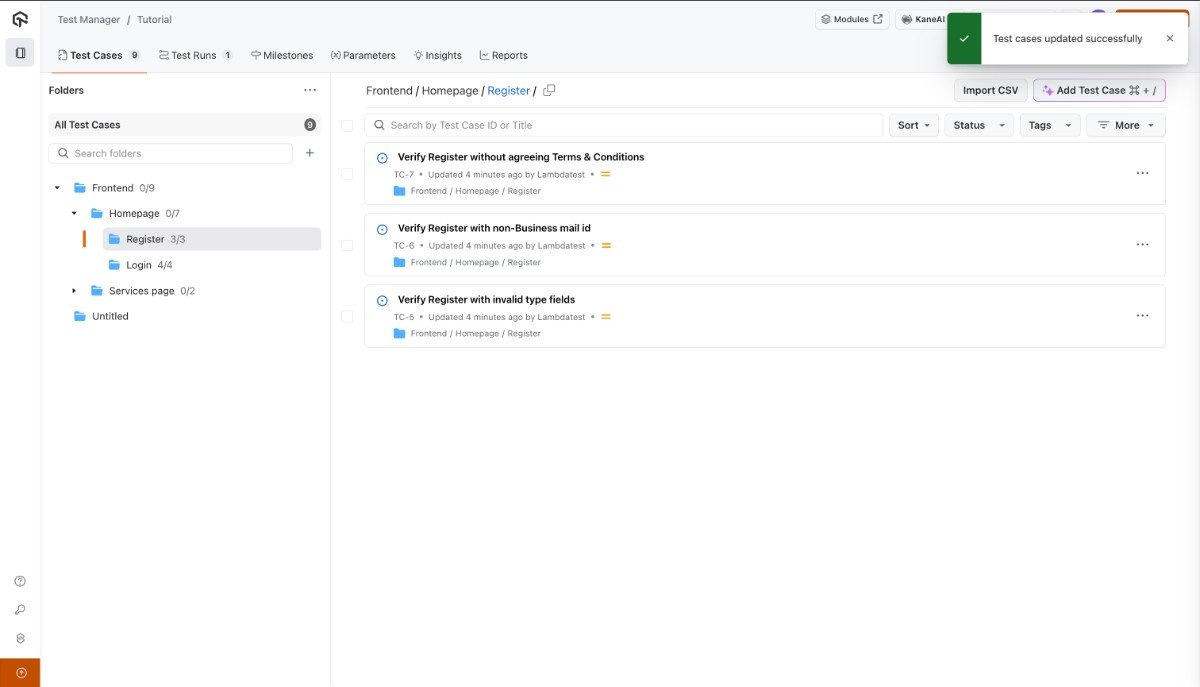
Task: Open 'Verify Register with invalid type fields'
Action: (x=486, y=299)
